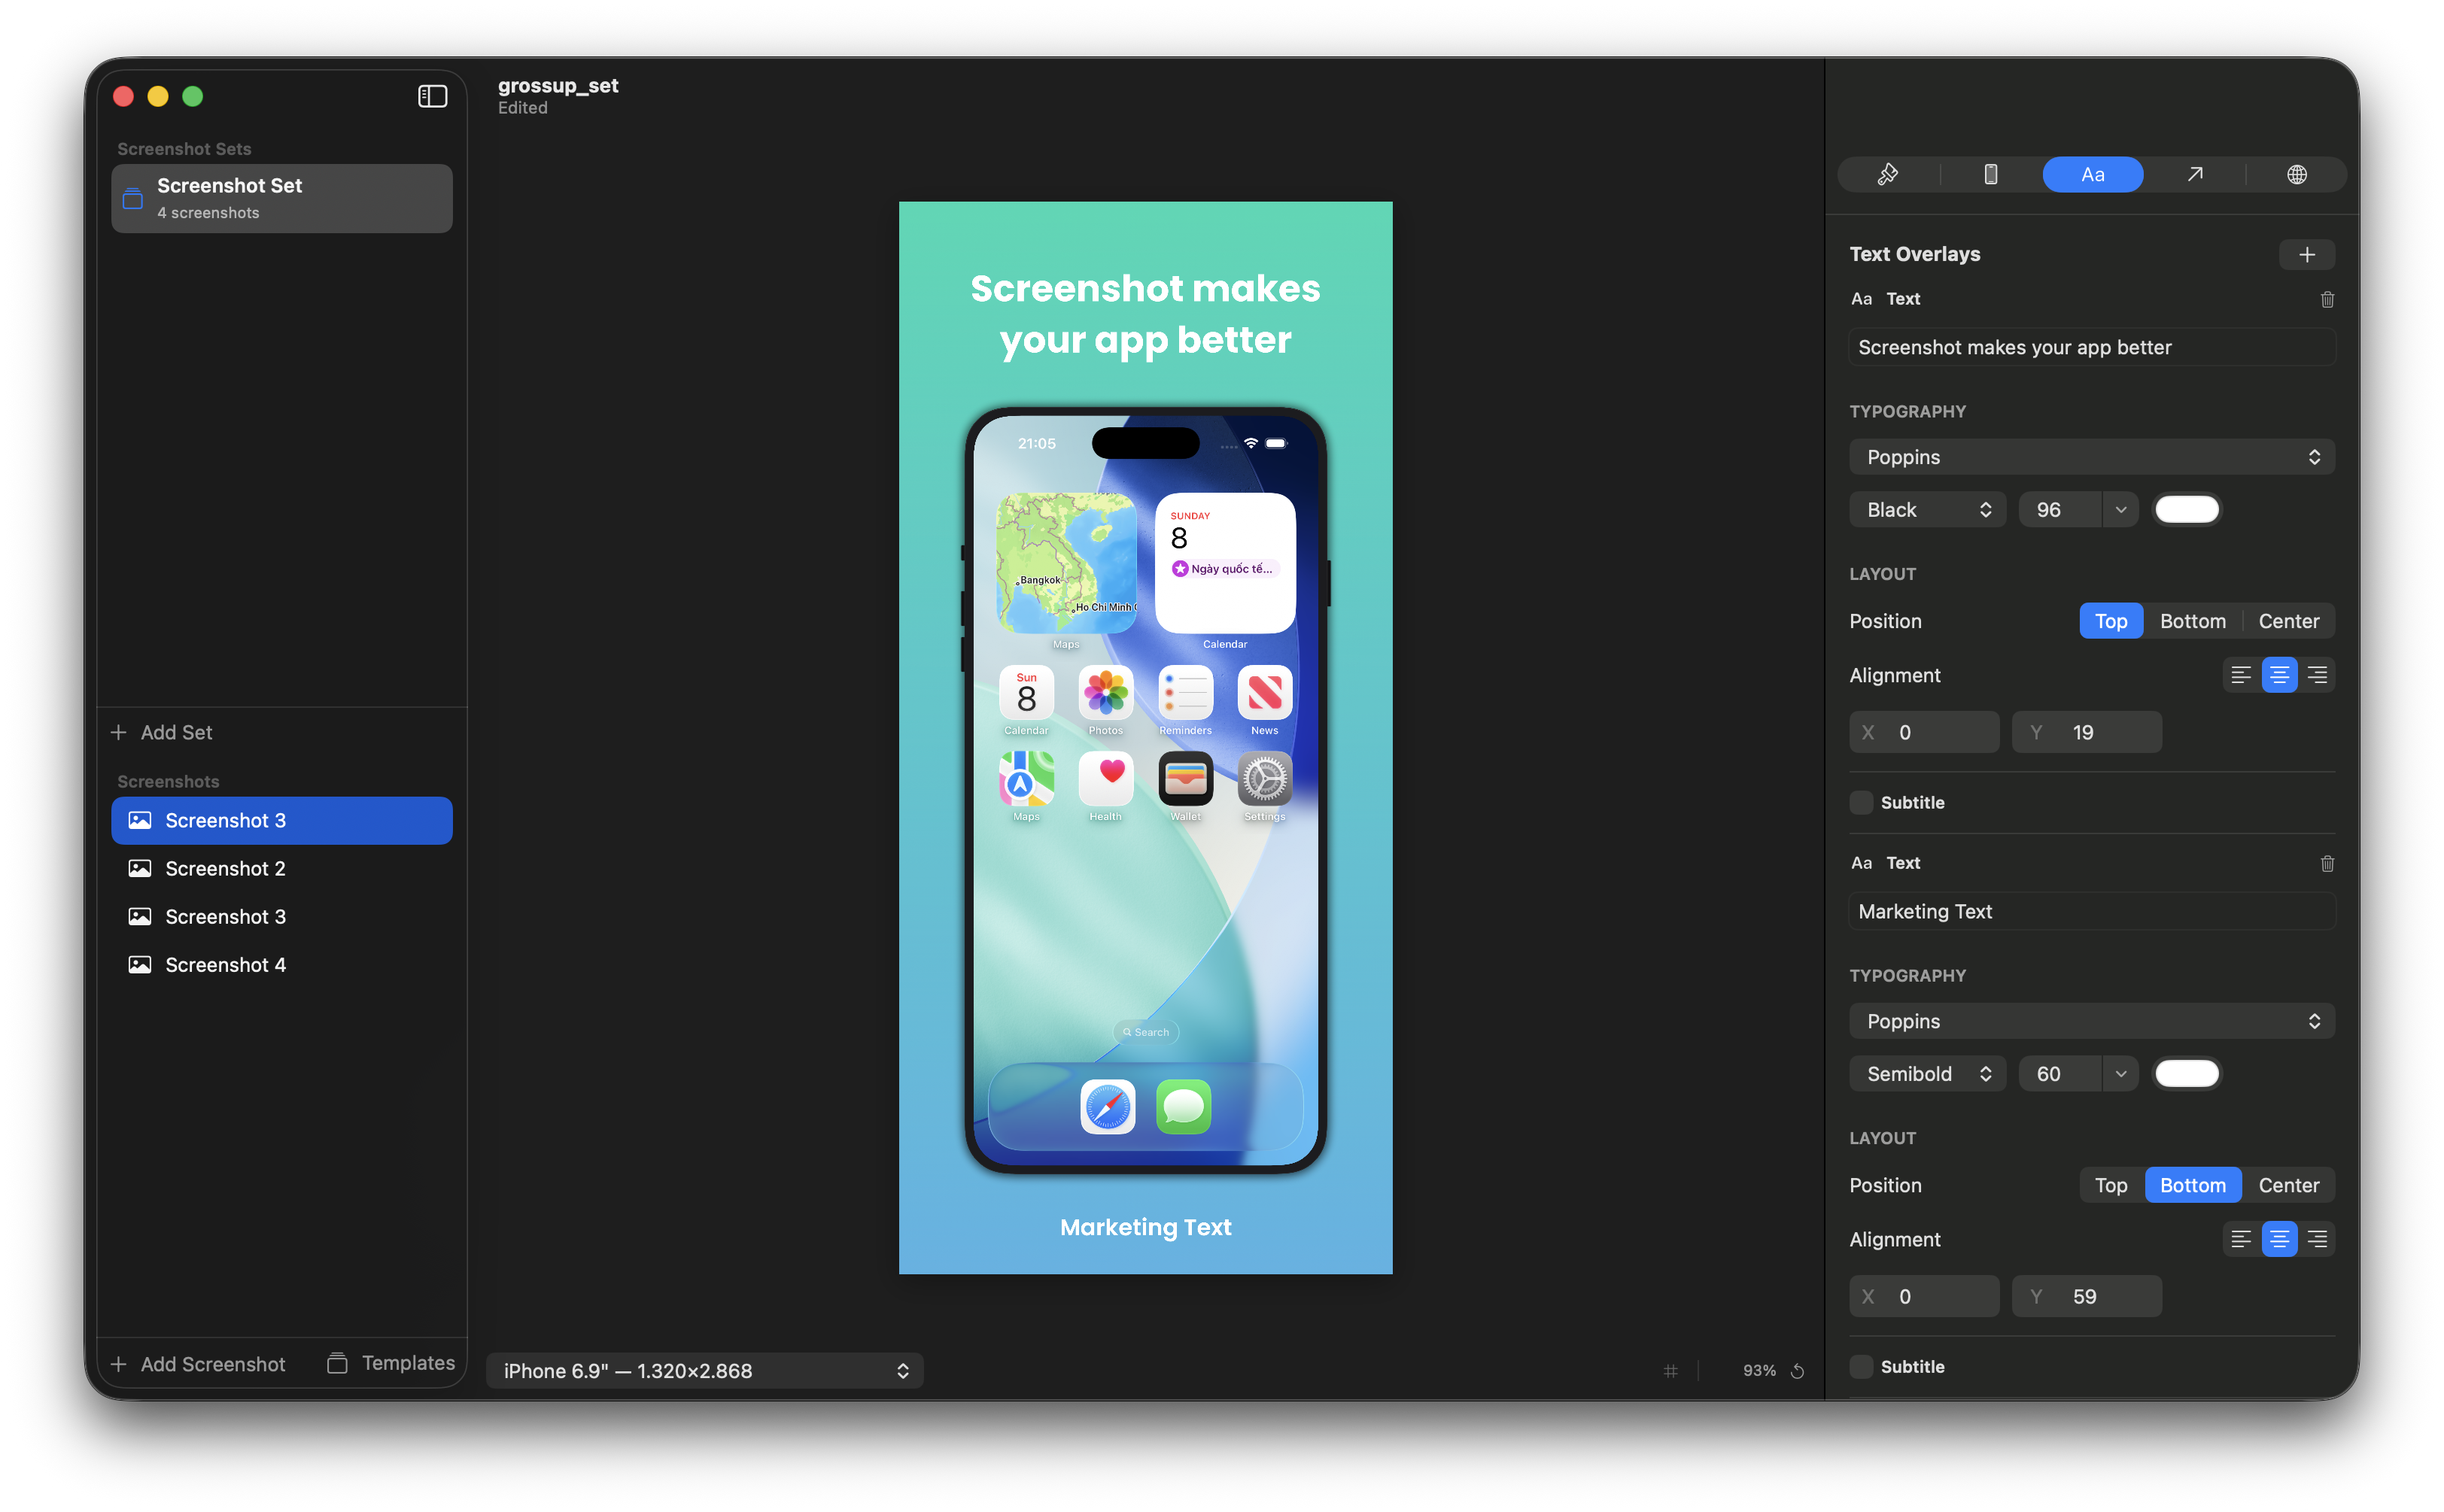Enable Subtitle checkbox under first text overlay
Screen dimensions: 2444x1512
pos(1861,803)
